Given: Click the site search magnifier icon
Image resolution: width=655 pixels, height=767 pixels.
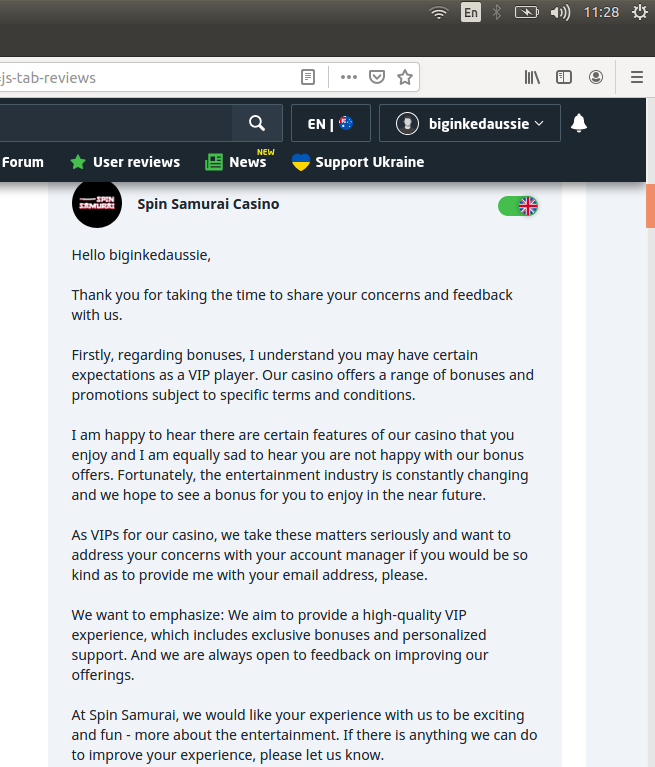Looking at the screenshot, I should [x=257, y=123].
